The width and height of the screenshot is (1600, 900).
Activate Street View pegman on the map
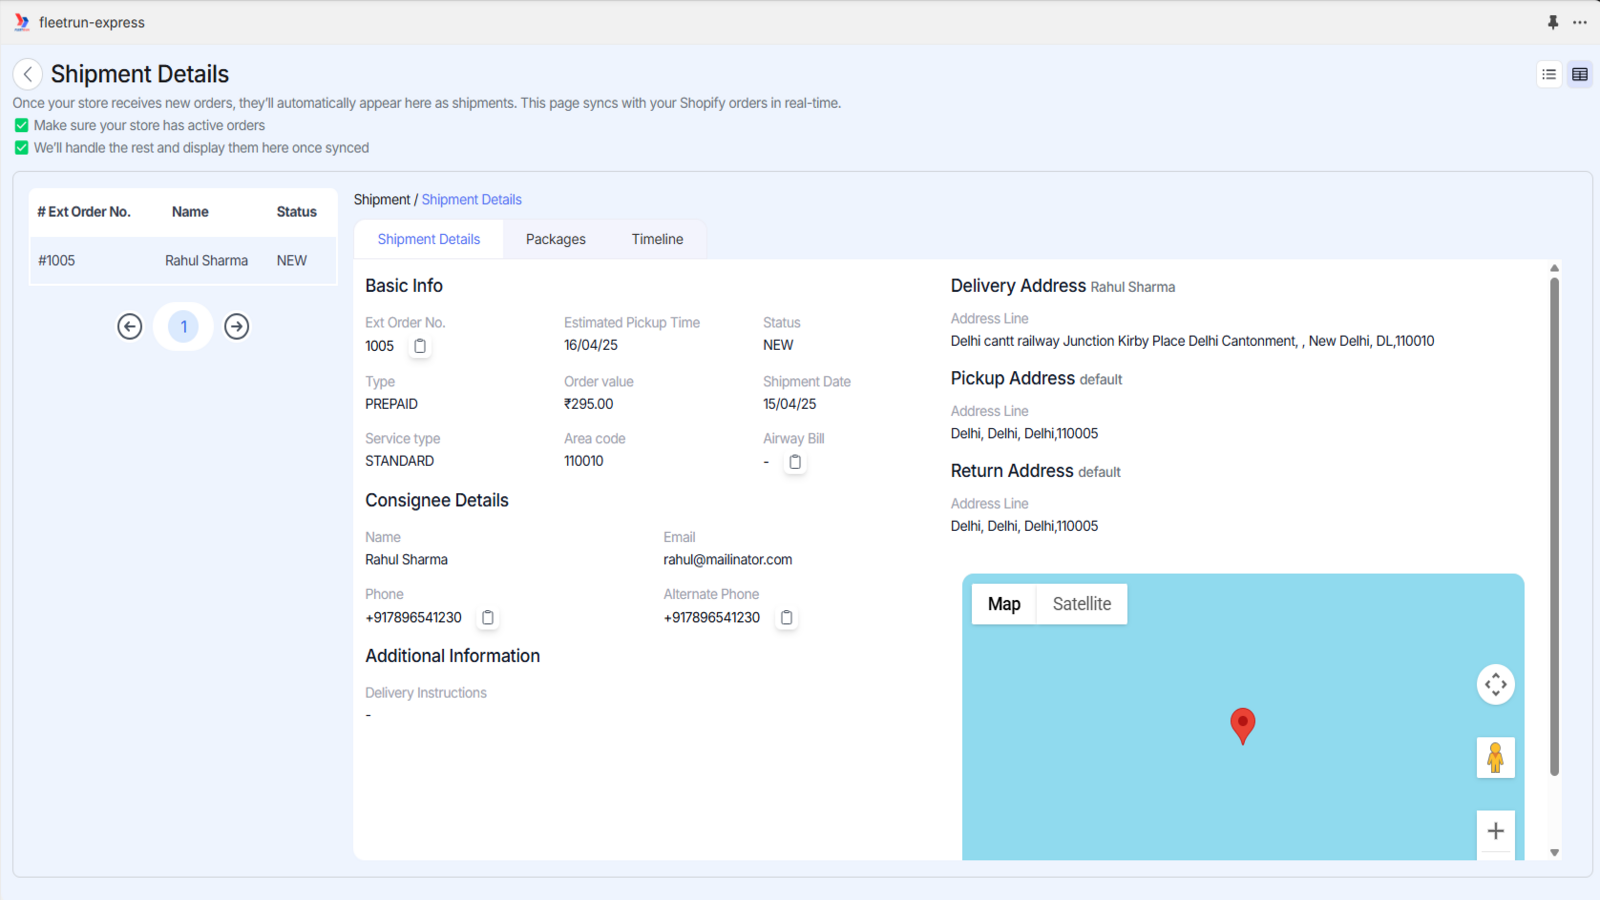coord(1496,758)
